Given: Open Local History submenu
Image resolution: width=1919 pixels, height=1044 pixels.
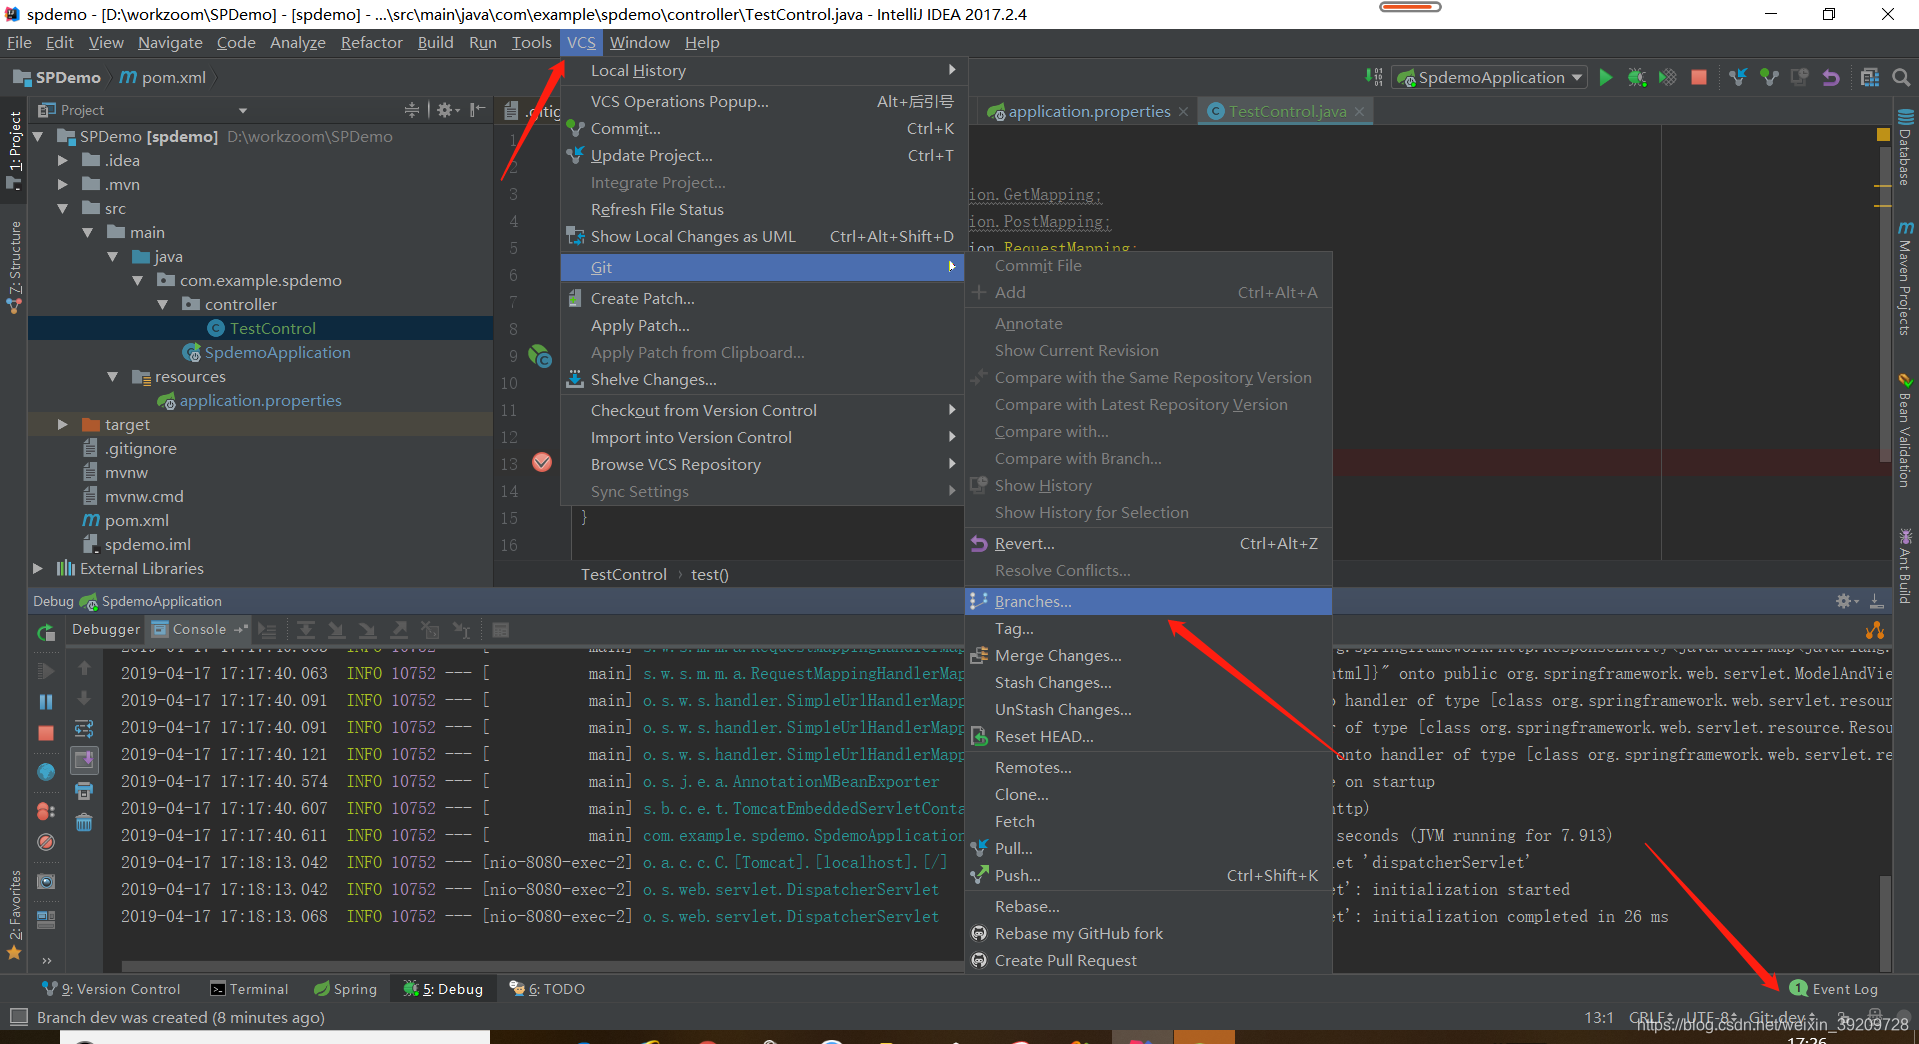Looking at the screenshot, I should pos(761,70).
